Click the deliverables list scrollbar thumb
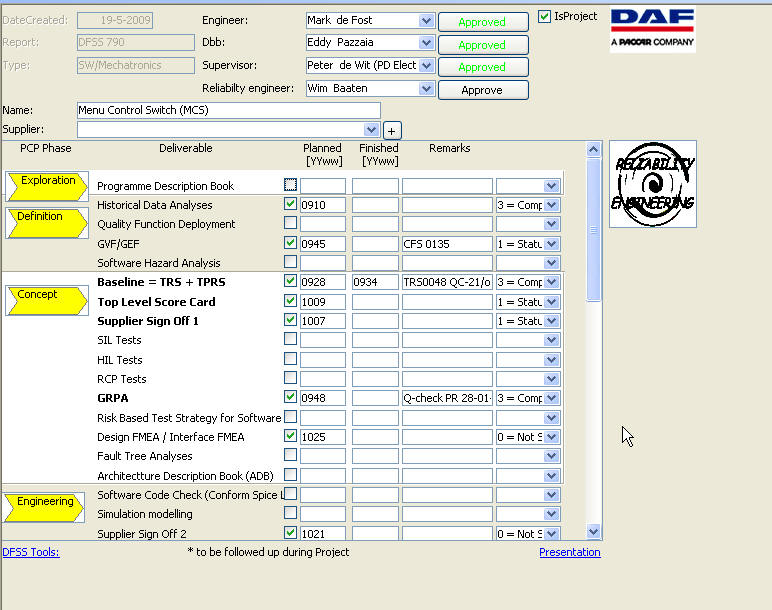The width and height of the screenshot is (772, 610). [594, 229]
